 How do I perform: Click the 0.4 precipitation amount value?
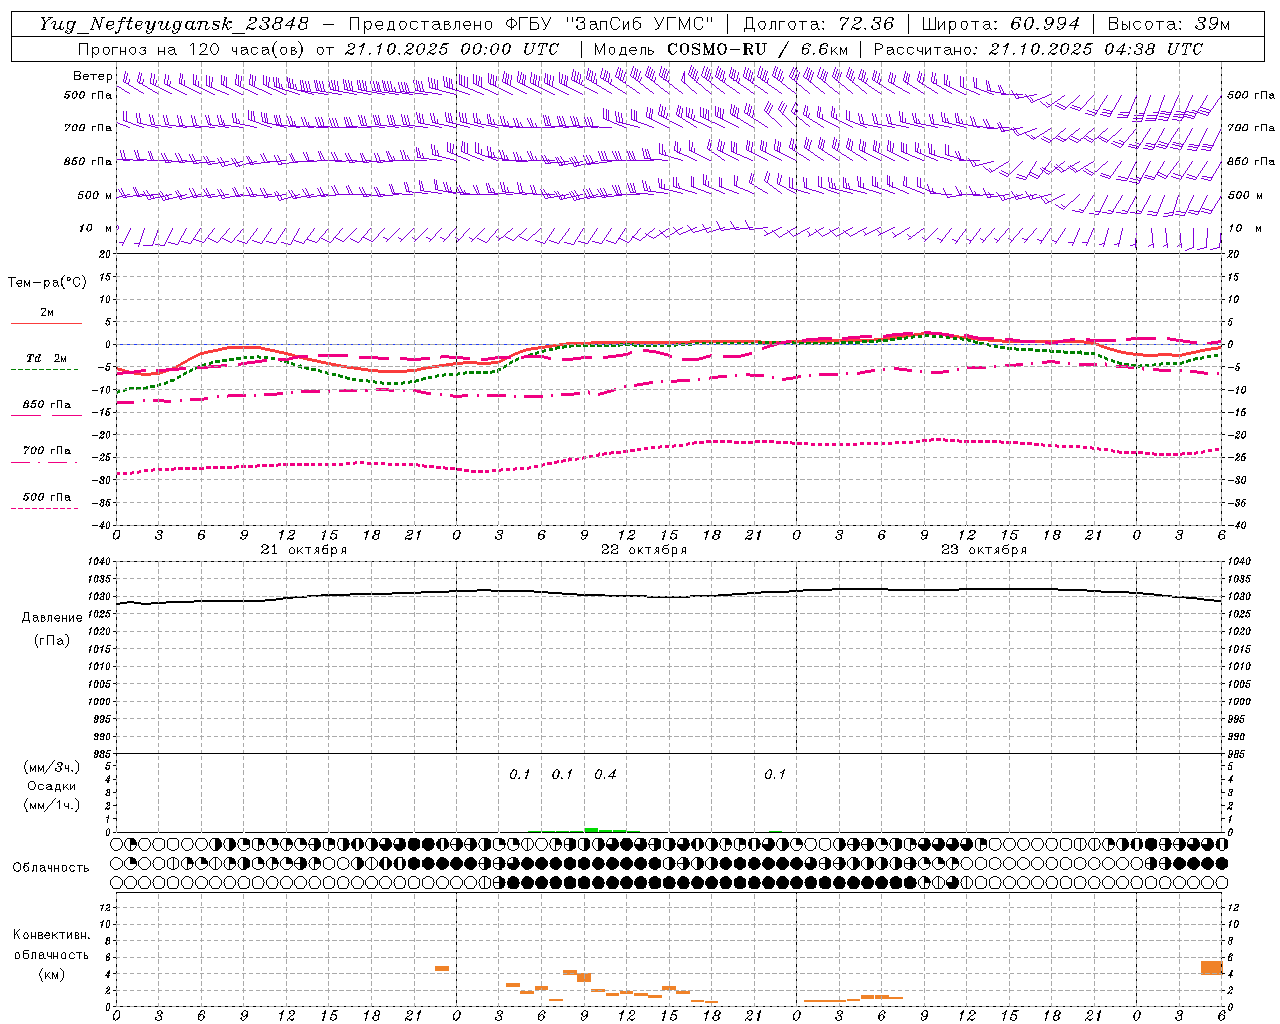605,774
